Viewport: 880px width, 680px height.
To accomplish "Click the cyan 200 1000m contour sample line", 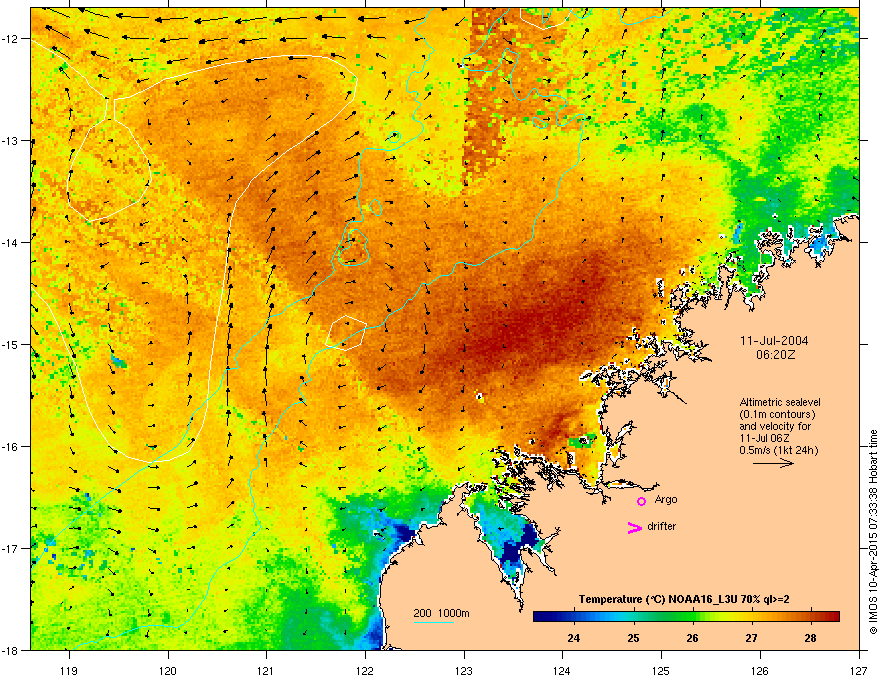I will pyautogui.click(x=434, y=622).
